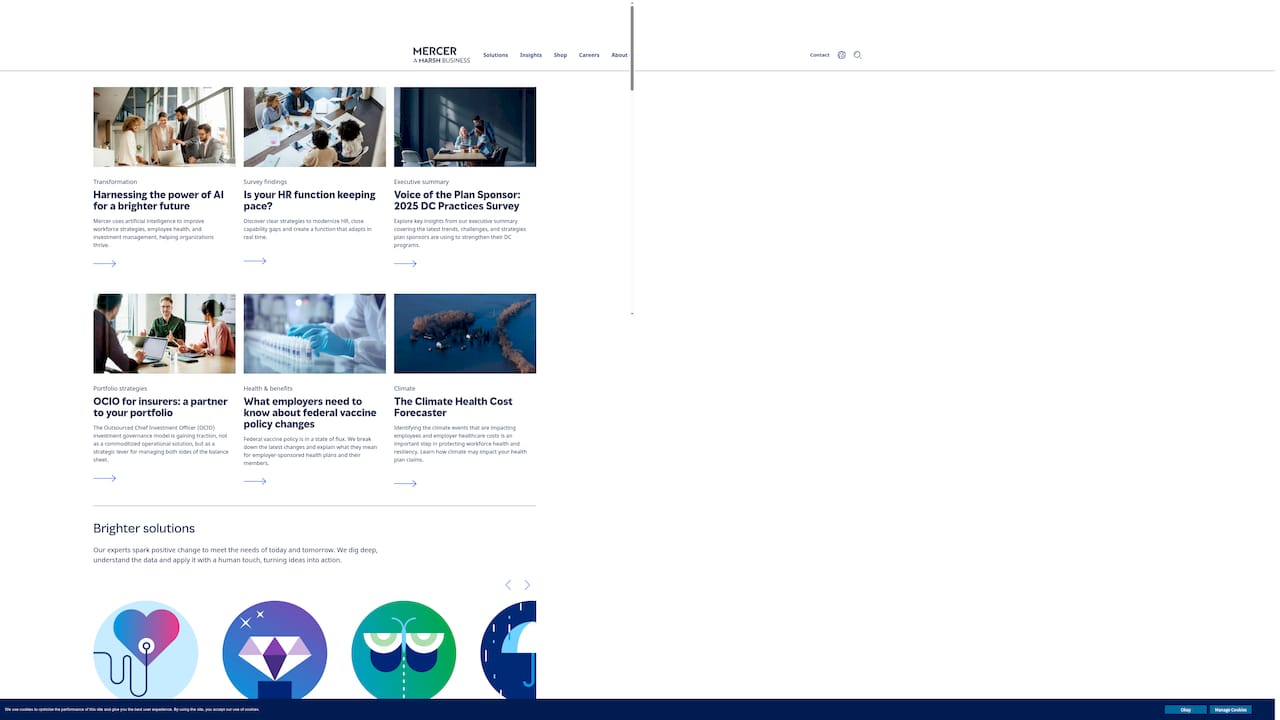Select Shop in the navigation bar

coord(560,55)
